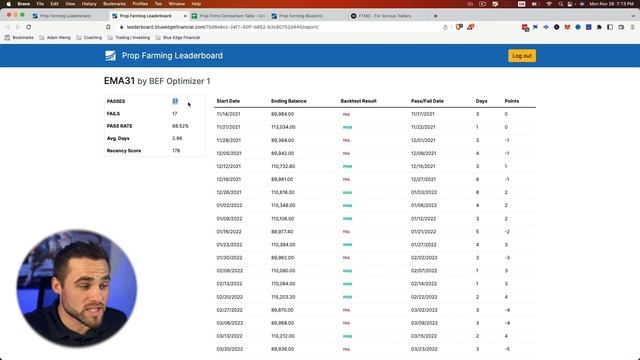
Task: Click the Wi-Fi status icon
Action: pos(549,4)
